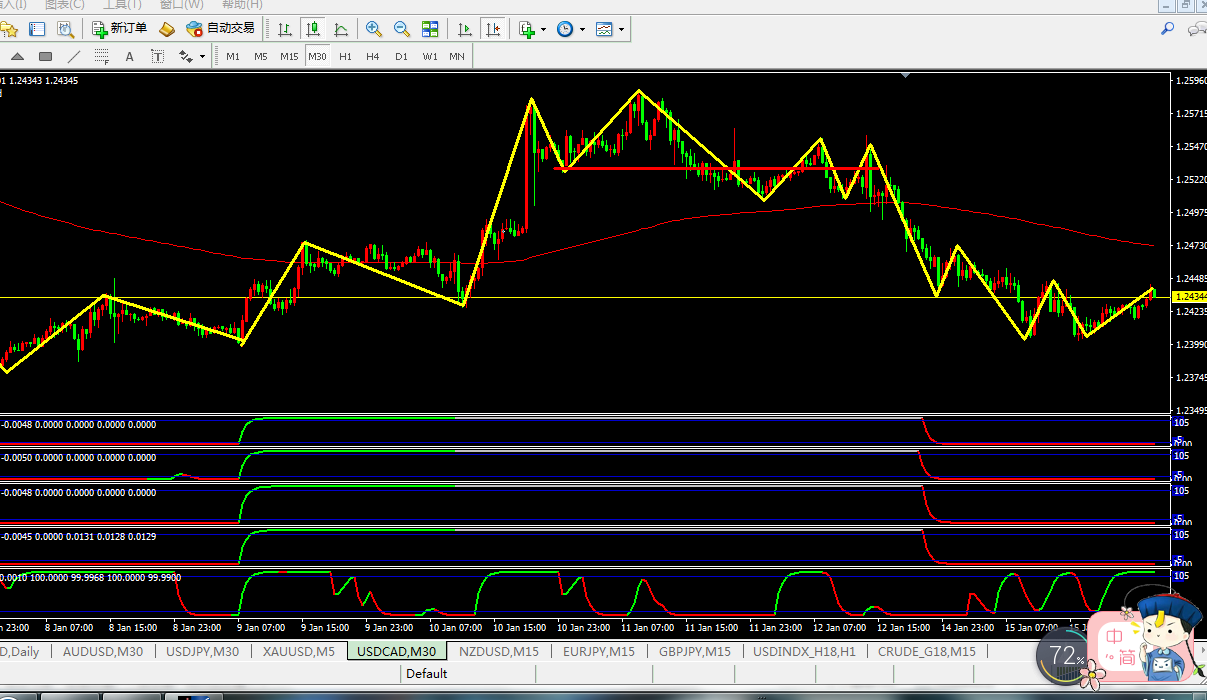Select the rectangle drawing tool
Screen dimensions: 1207x700
(x=45, y=56)
